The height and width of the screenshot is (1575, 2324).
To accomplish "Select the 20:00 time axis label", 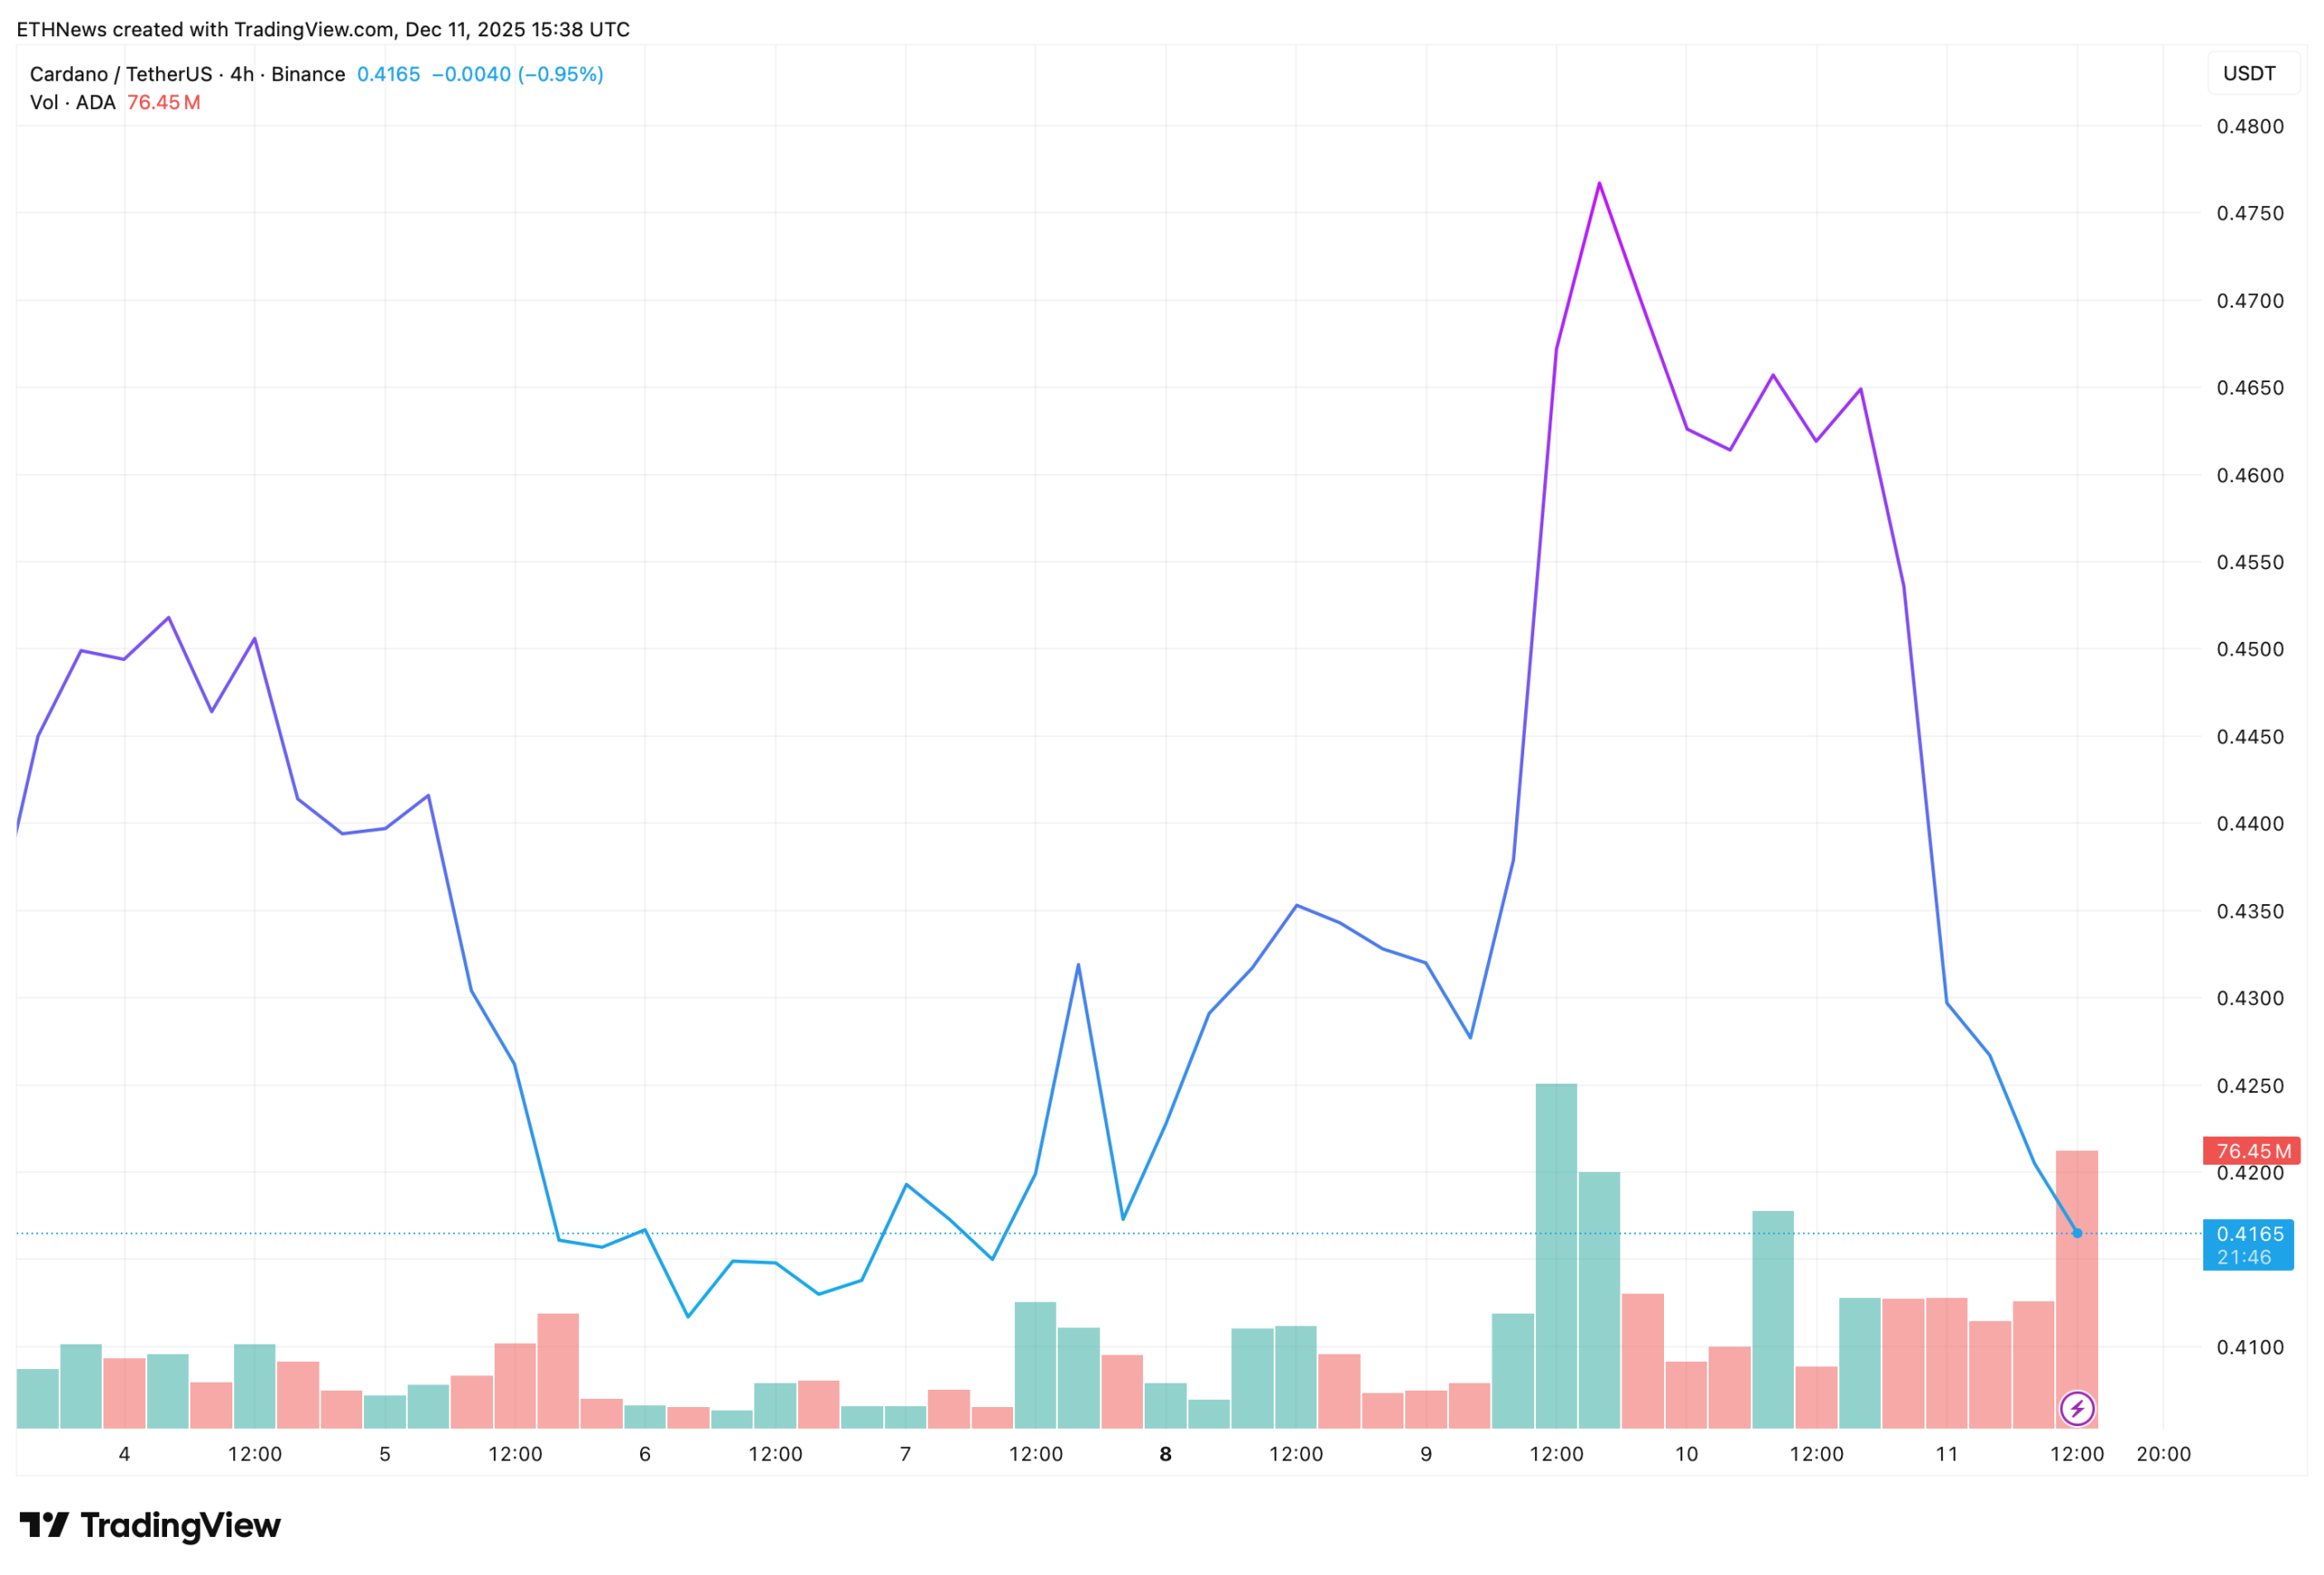I will pos(2163,1455).
